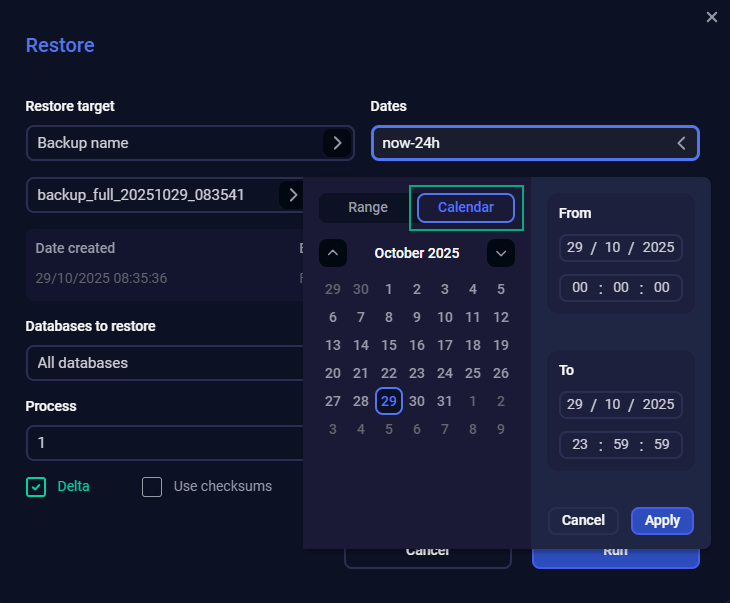730x603 pixels.
Task: Close the Restore dialog with X
Action: point(712,17)
